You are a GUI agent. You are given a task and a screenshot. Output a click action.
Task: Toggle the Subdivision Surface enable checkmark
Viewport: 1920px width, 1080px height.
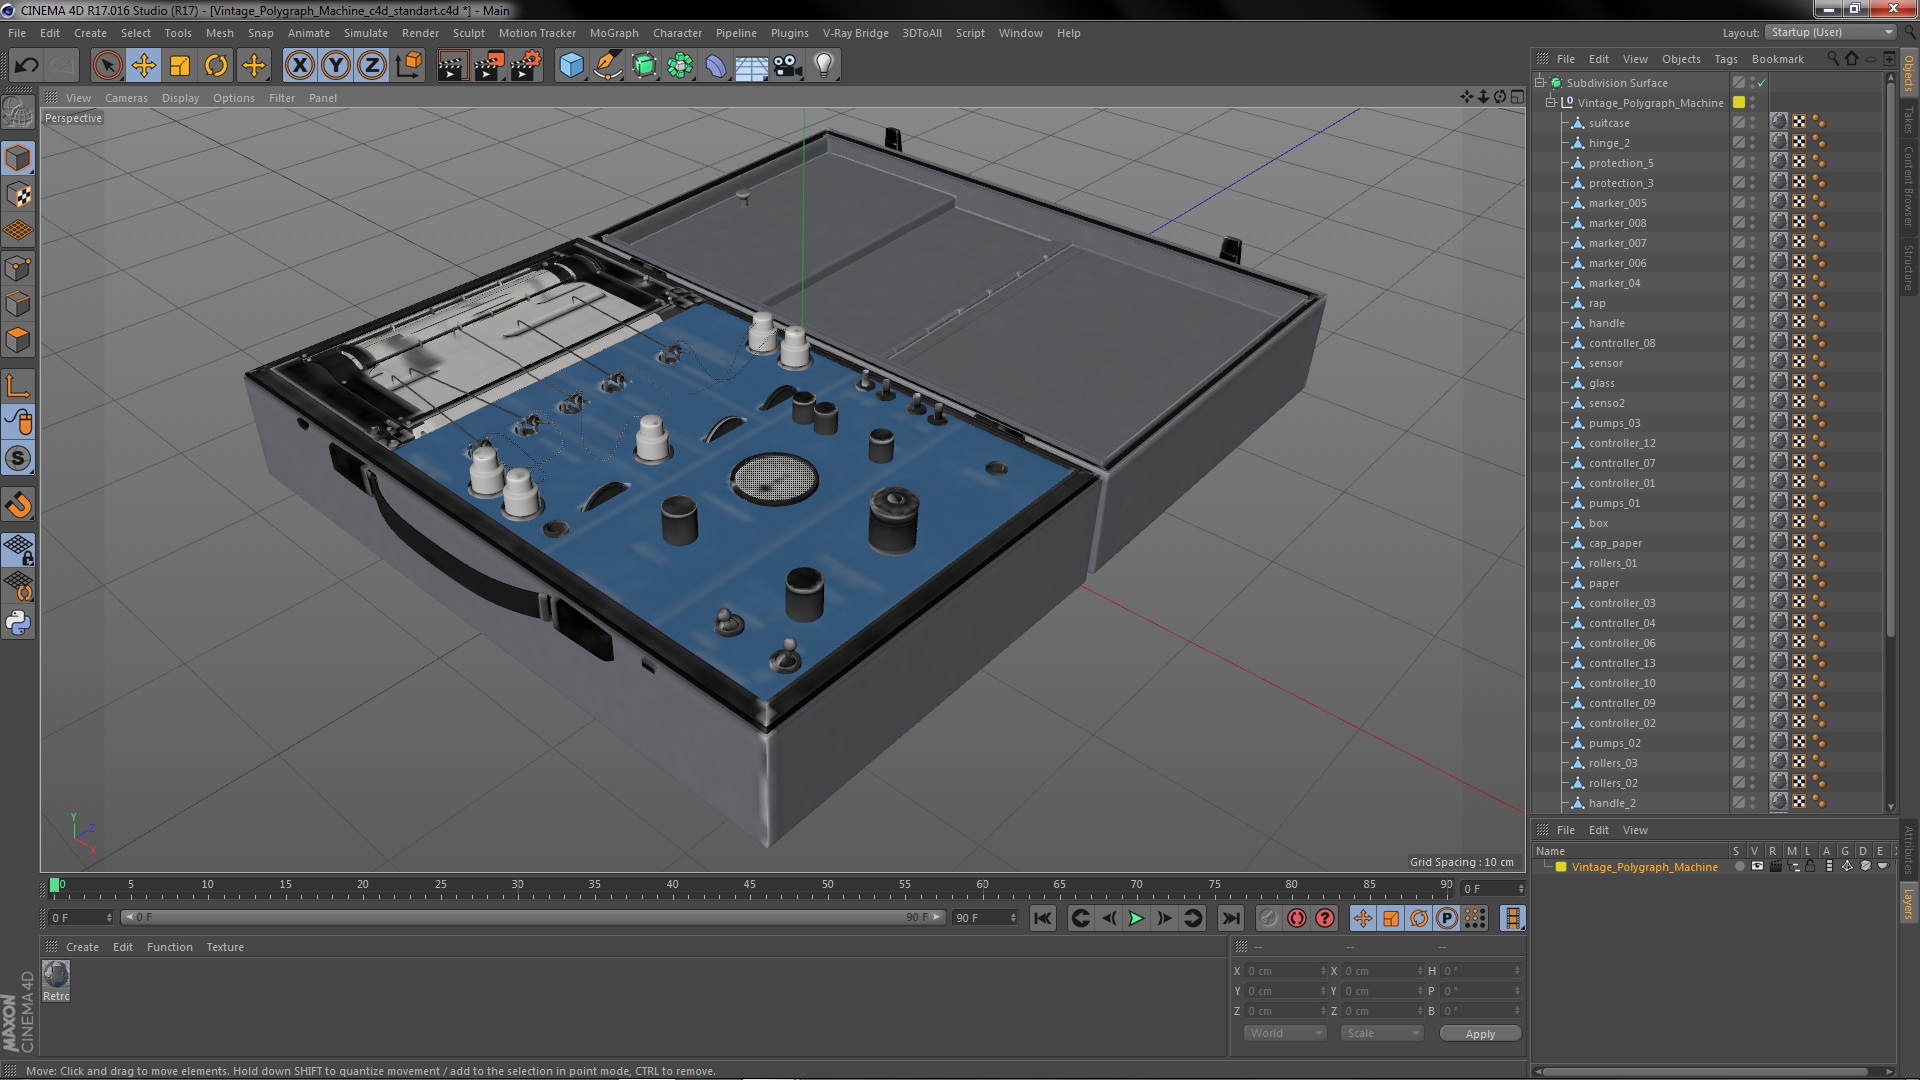(x=1762, y=83)
